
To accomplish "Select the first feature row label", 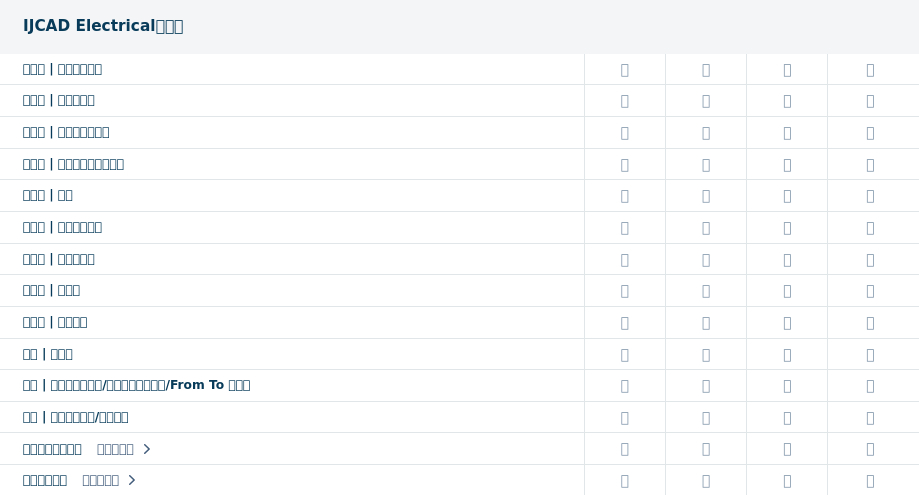I will (x=62, y=69).
